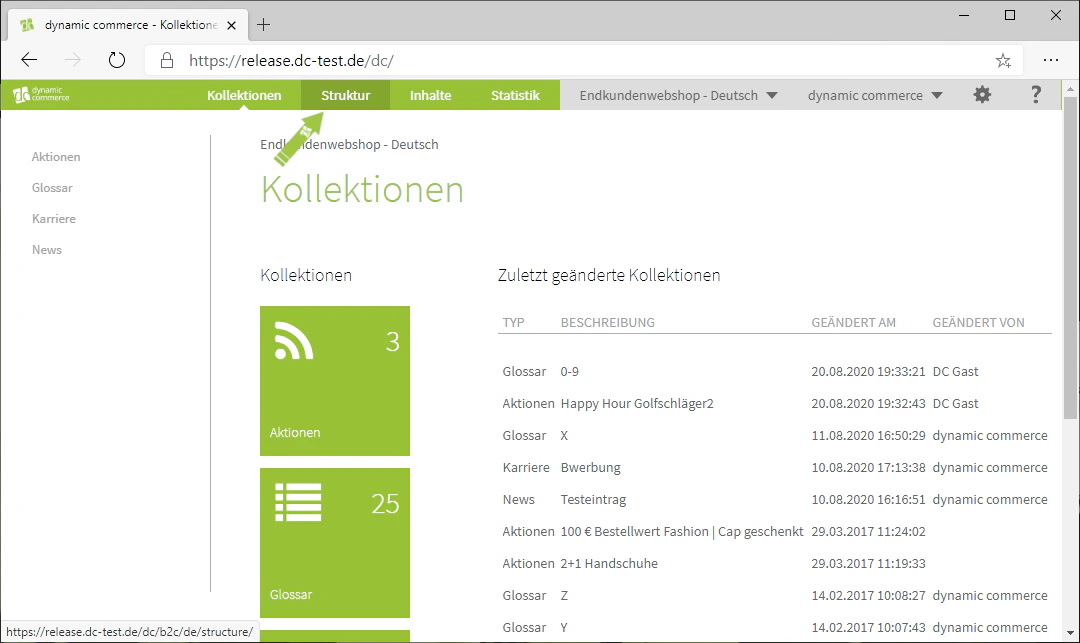Switch to the Kollektionen menu
1080x643 pixels.
pos(244,95)
